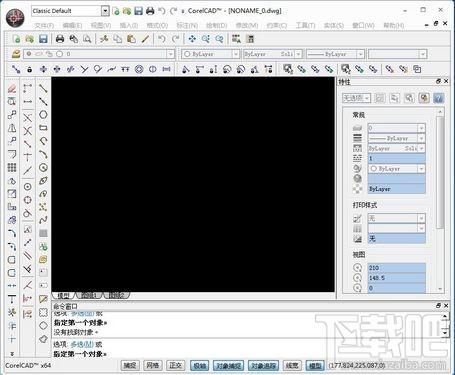Click the pencil Property Painter icon
This screenshot has height=375, width=455.
tap(145, 39)
